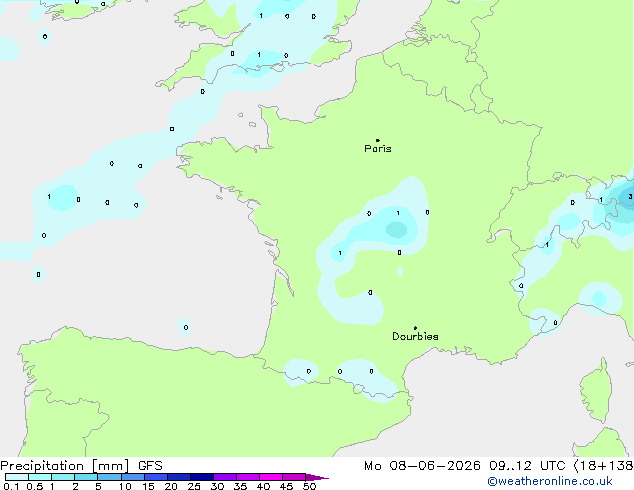This screenshot has height=490, width=634.
Task: Click the '0.1' legend scale label
Action: (11, 486)
